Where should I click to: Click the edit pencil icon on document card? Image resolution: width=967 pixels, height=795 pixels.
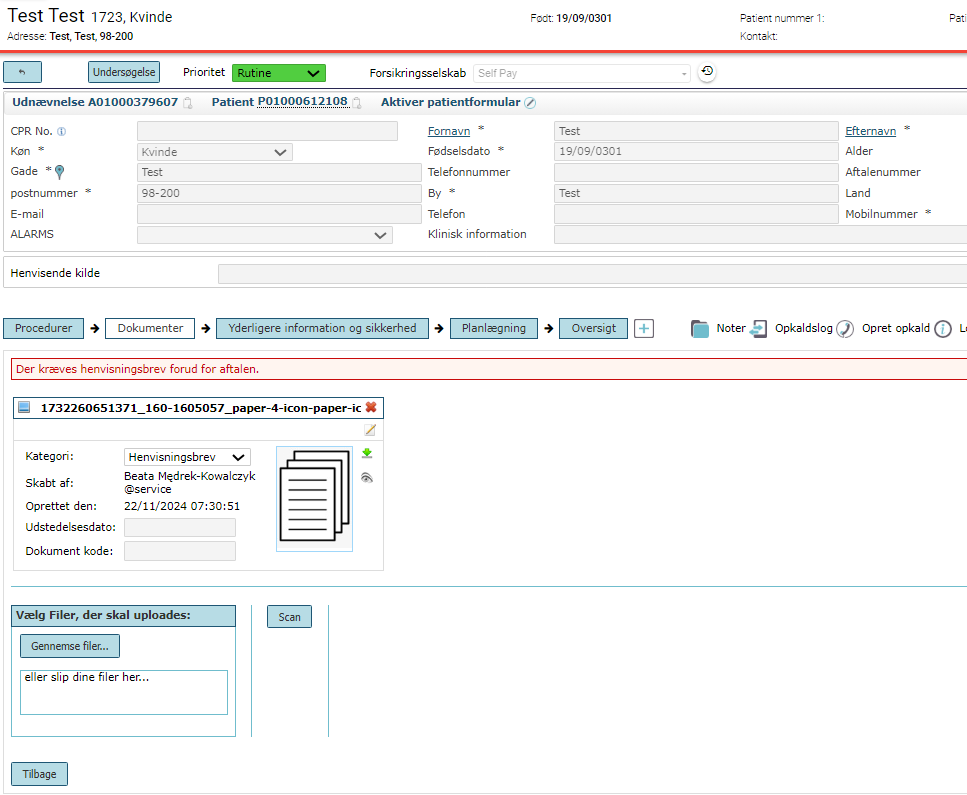coord(370,430)
